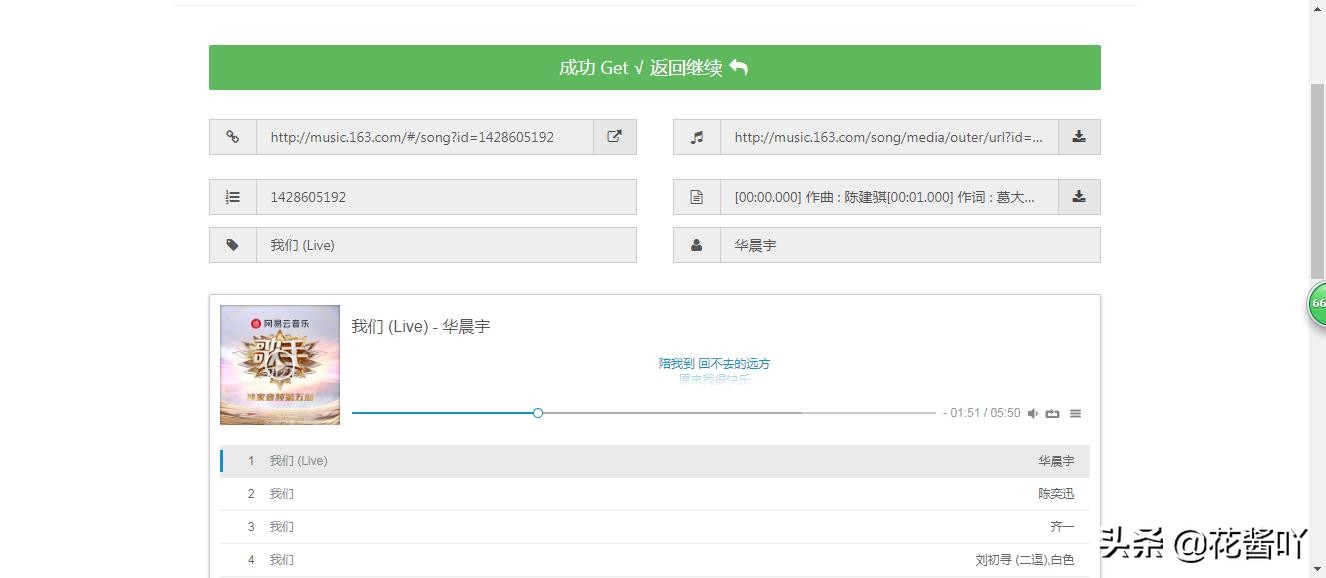The image size is (1326, 578).
Task: Play track 3 我们 by 齐一
Action: click(x=655, y=527)
